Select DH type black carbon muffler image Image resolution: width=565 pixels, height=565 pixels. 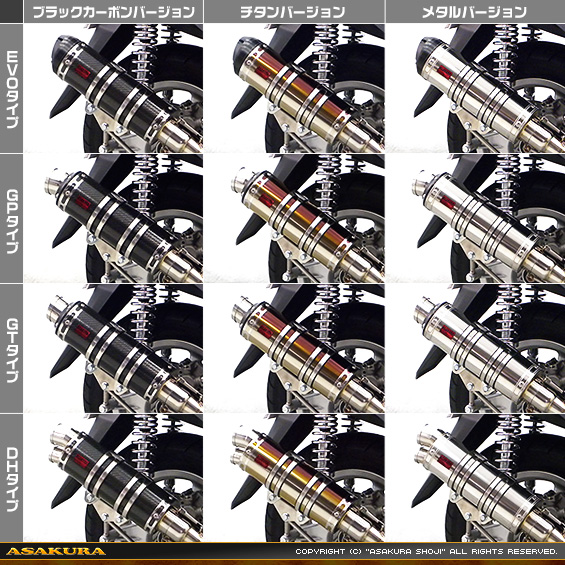[x=113, y=478]
